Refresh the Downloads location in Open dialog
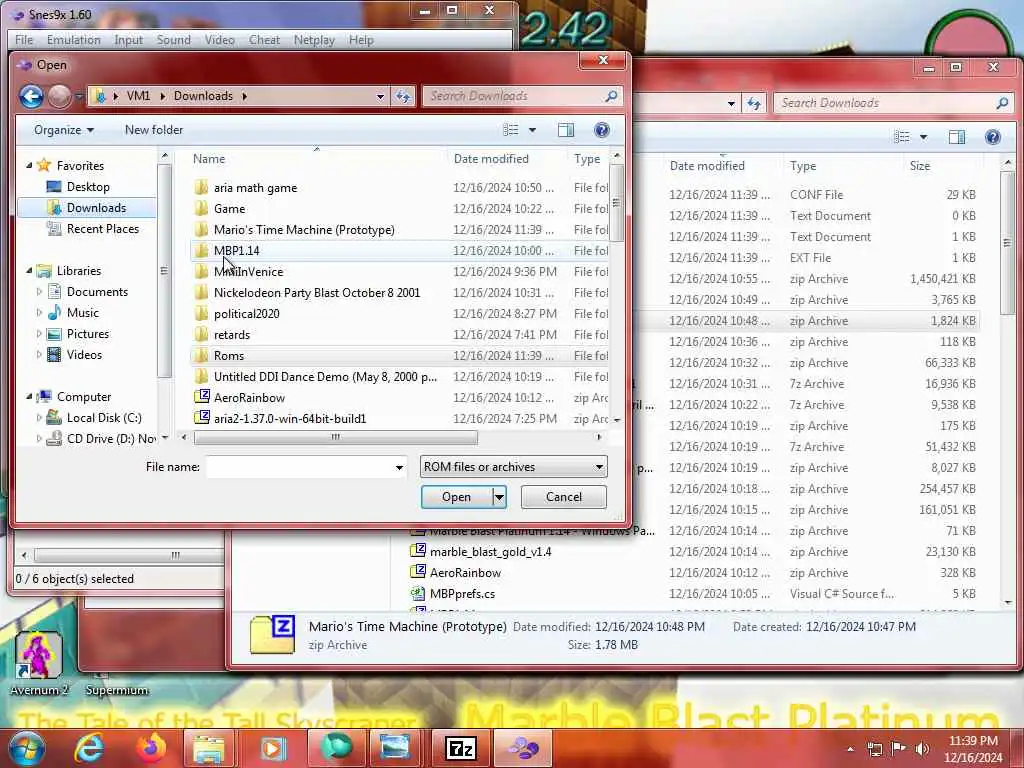 pyautogui.click(x=403, y=97)
